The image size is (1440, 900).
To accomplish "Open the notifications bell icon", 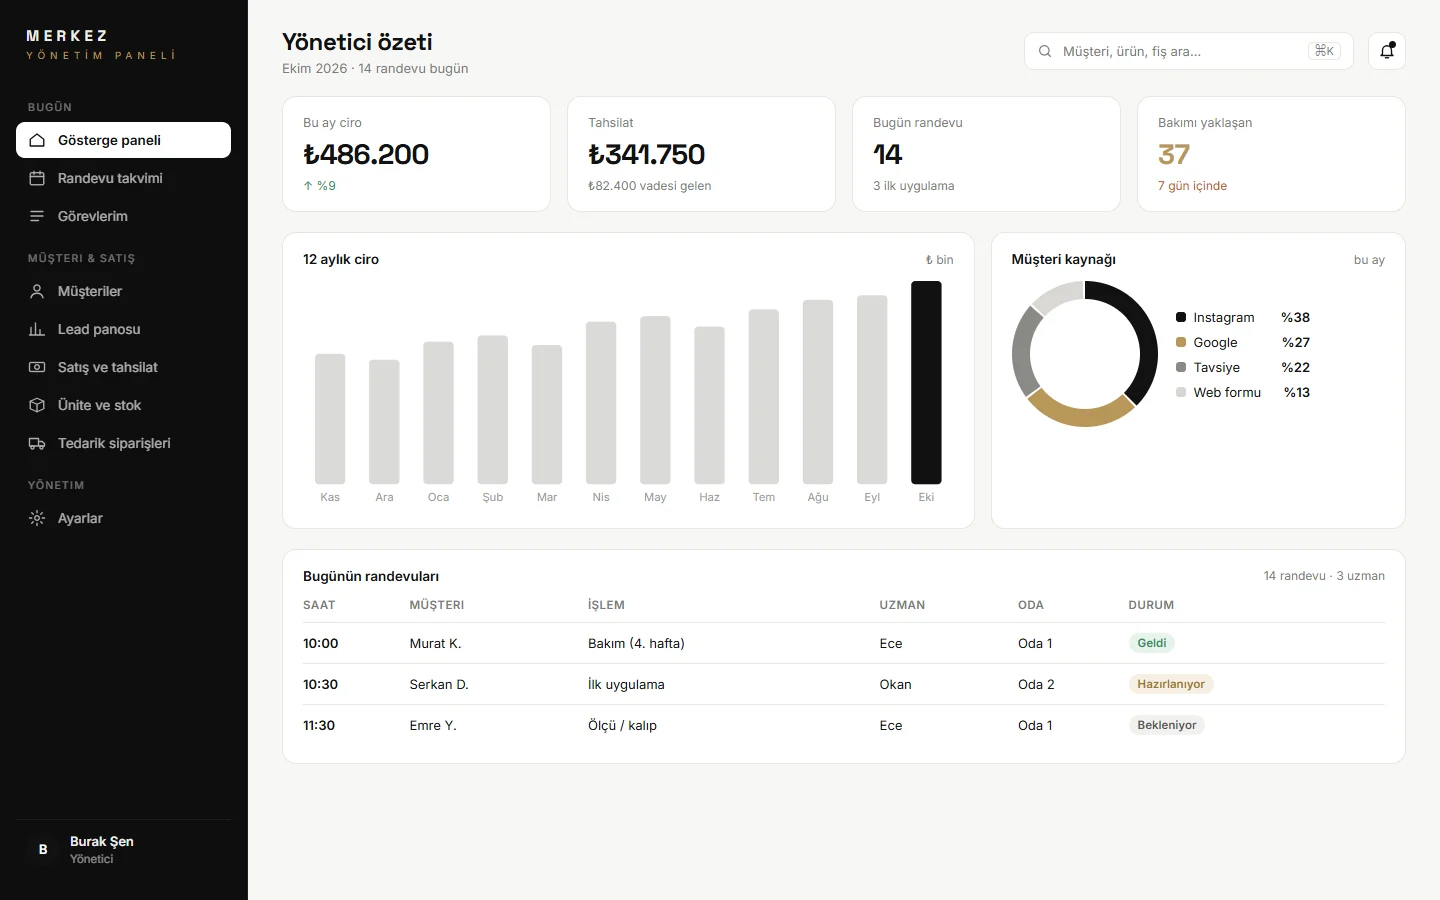I will point(1387,51).
